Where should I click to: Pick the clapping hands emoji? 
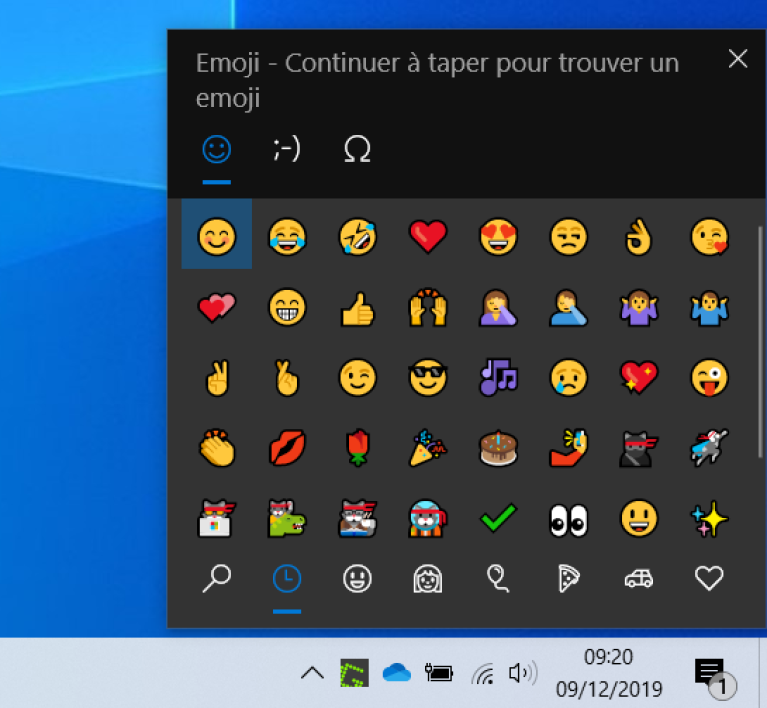[216, 448]
